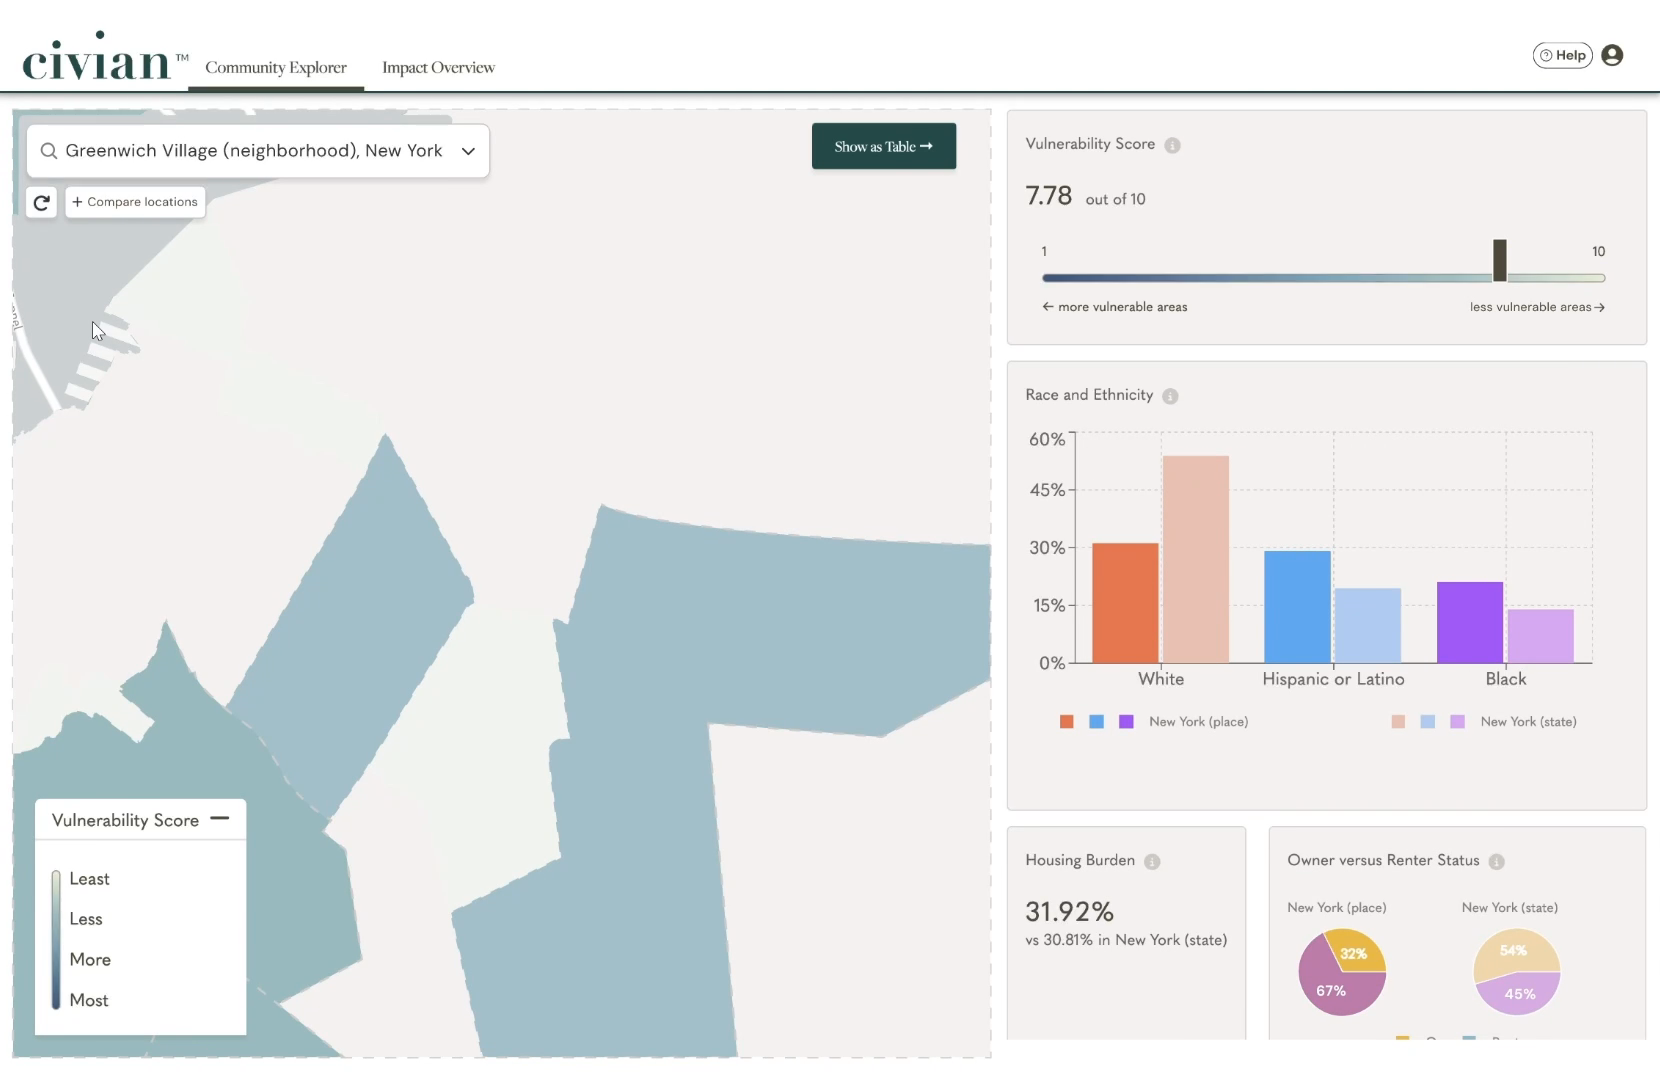The image size is (1660, 1080).
Task: Click the map refresh icon button
Action: (x=41, y=203)
